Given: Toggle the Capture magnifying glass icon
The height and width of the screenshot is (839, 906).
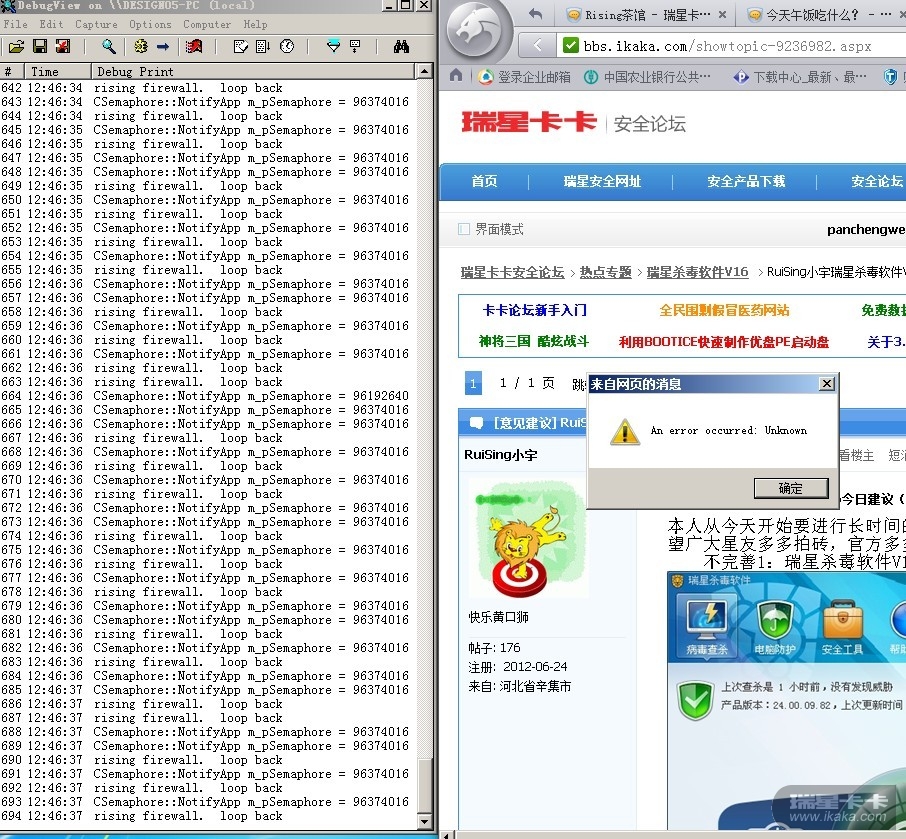Looking at the screenshot, I should [x=109, y=46].
